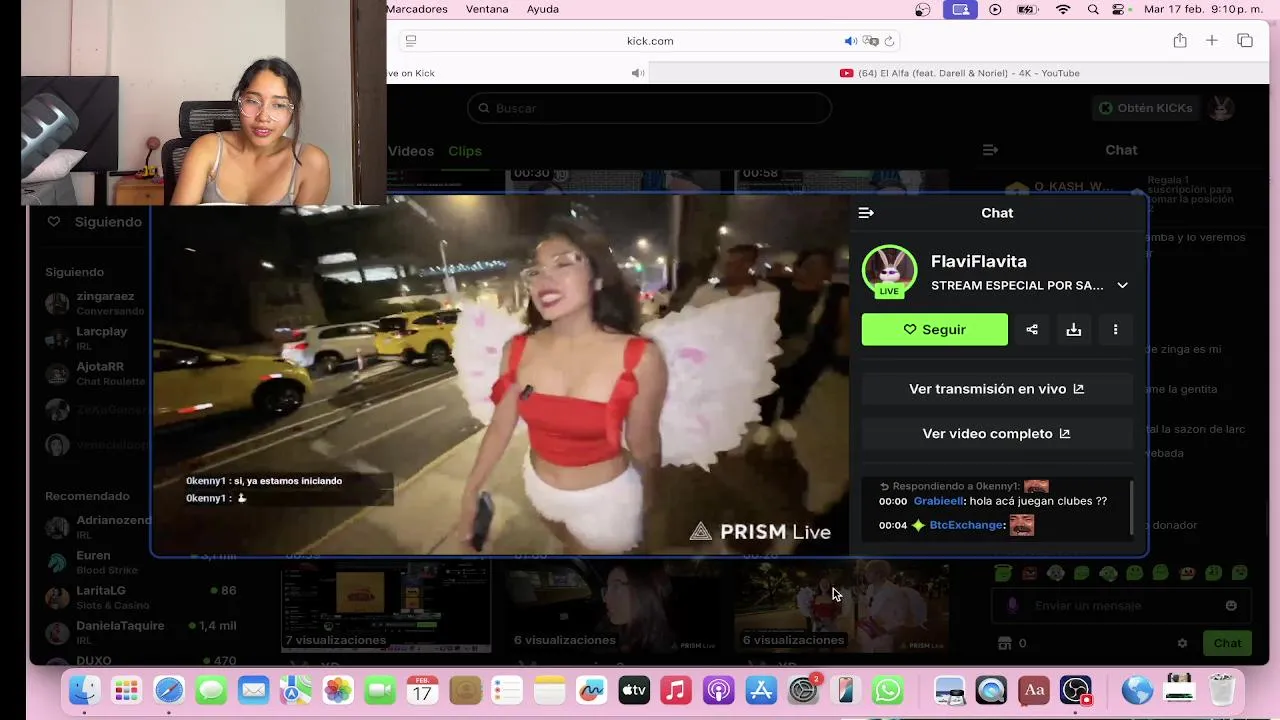The image size is (1280, 720).
Task: Click FlaviFlavita channel name
Action: 978,261
